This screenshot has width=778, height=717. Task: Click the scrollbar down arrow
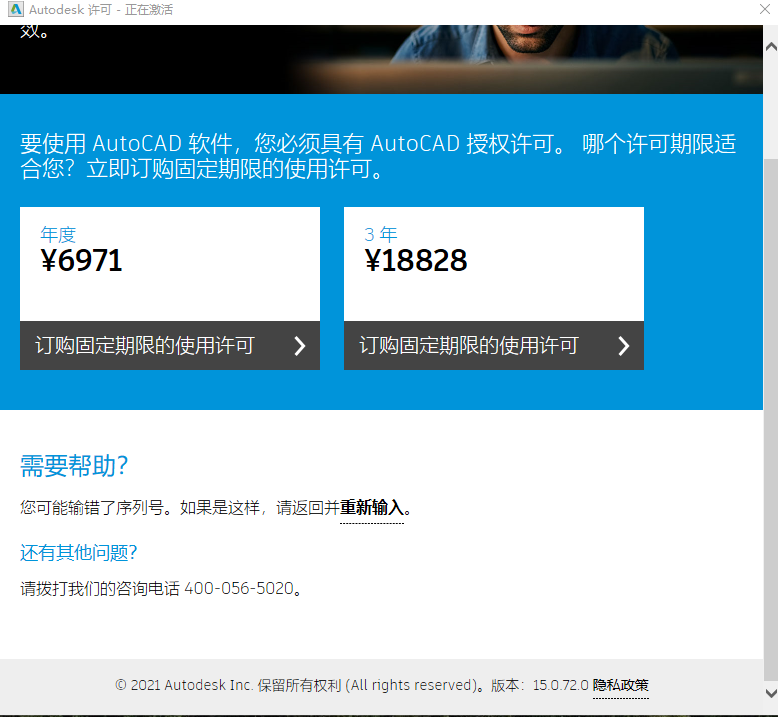pos(770,694)
